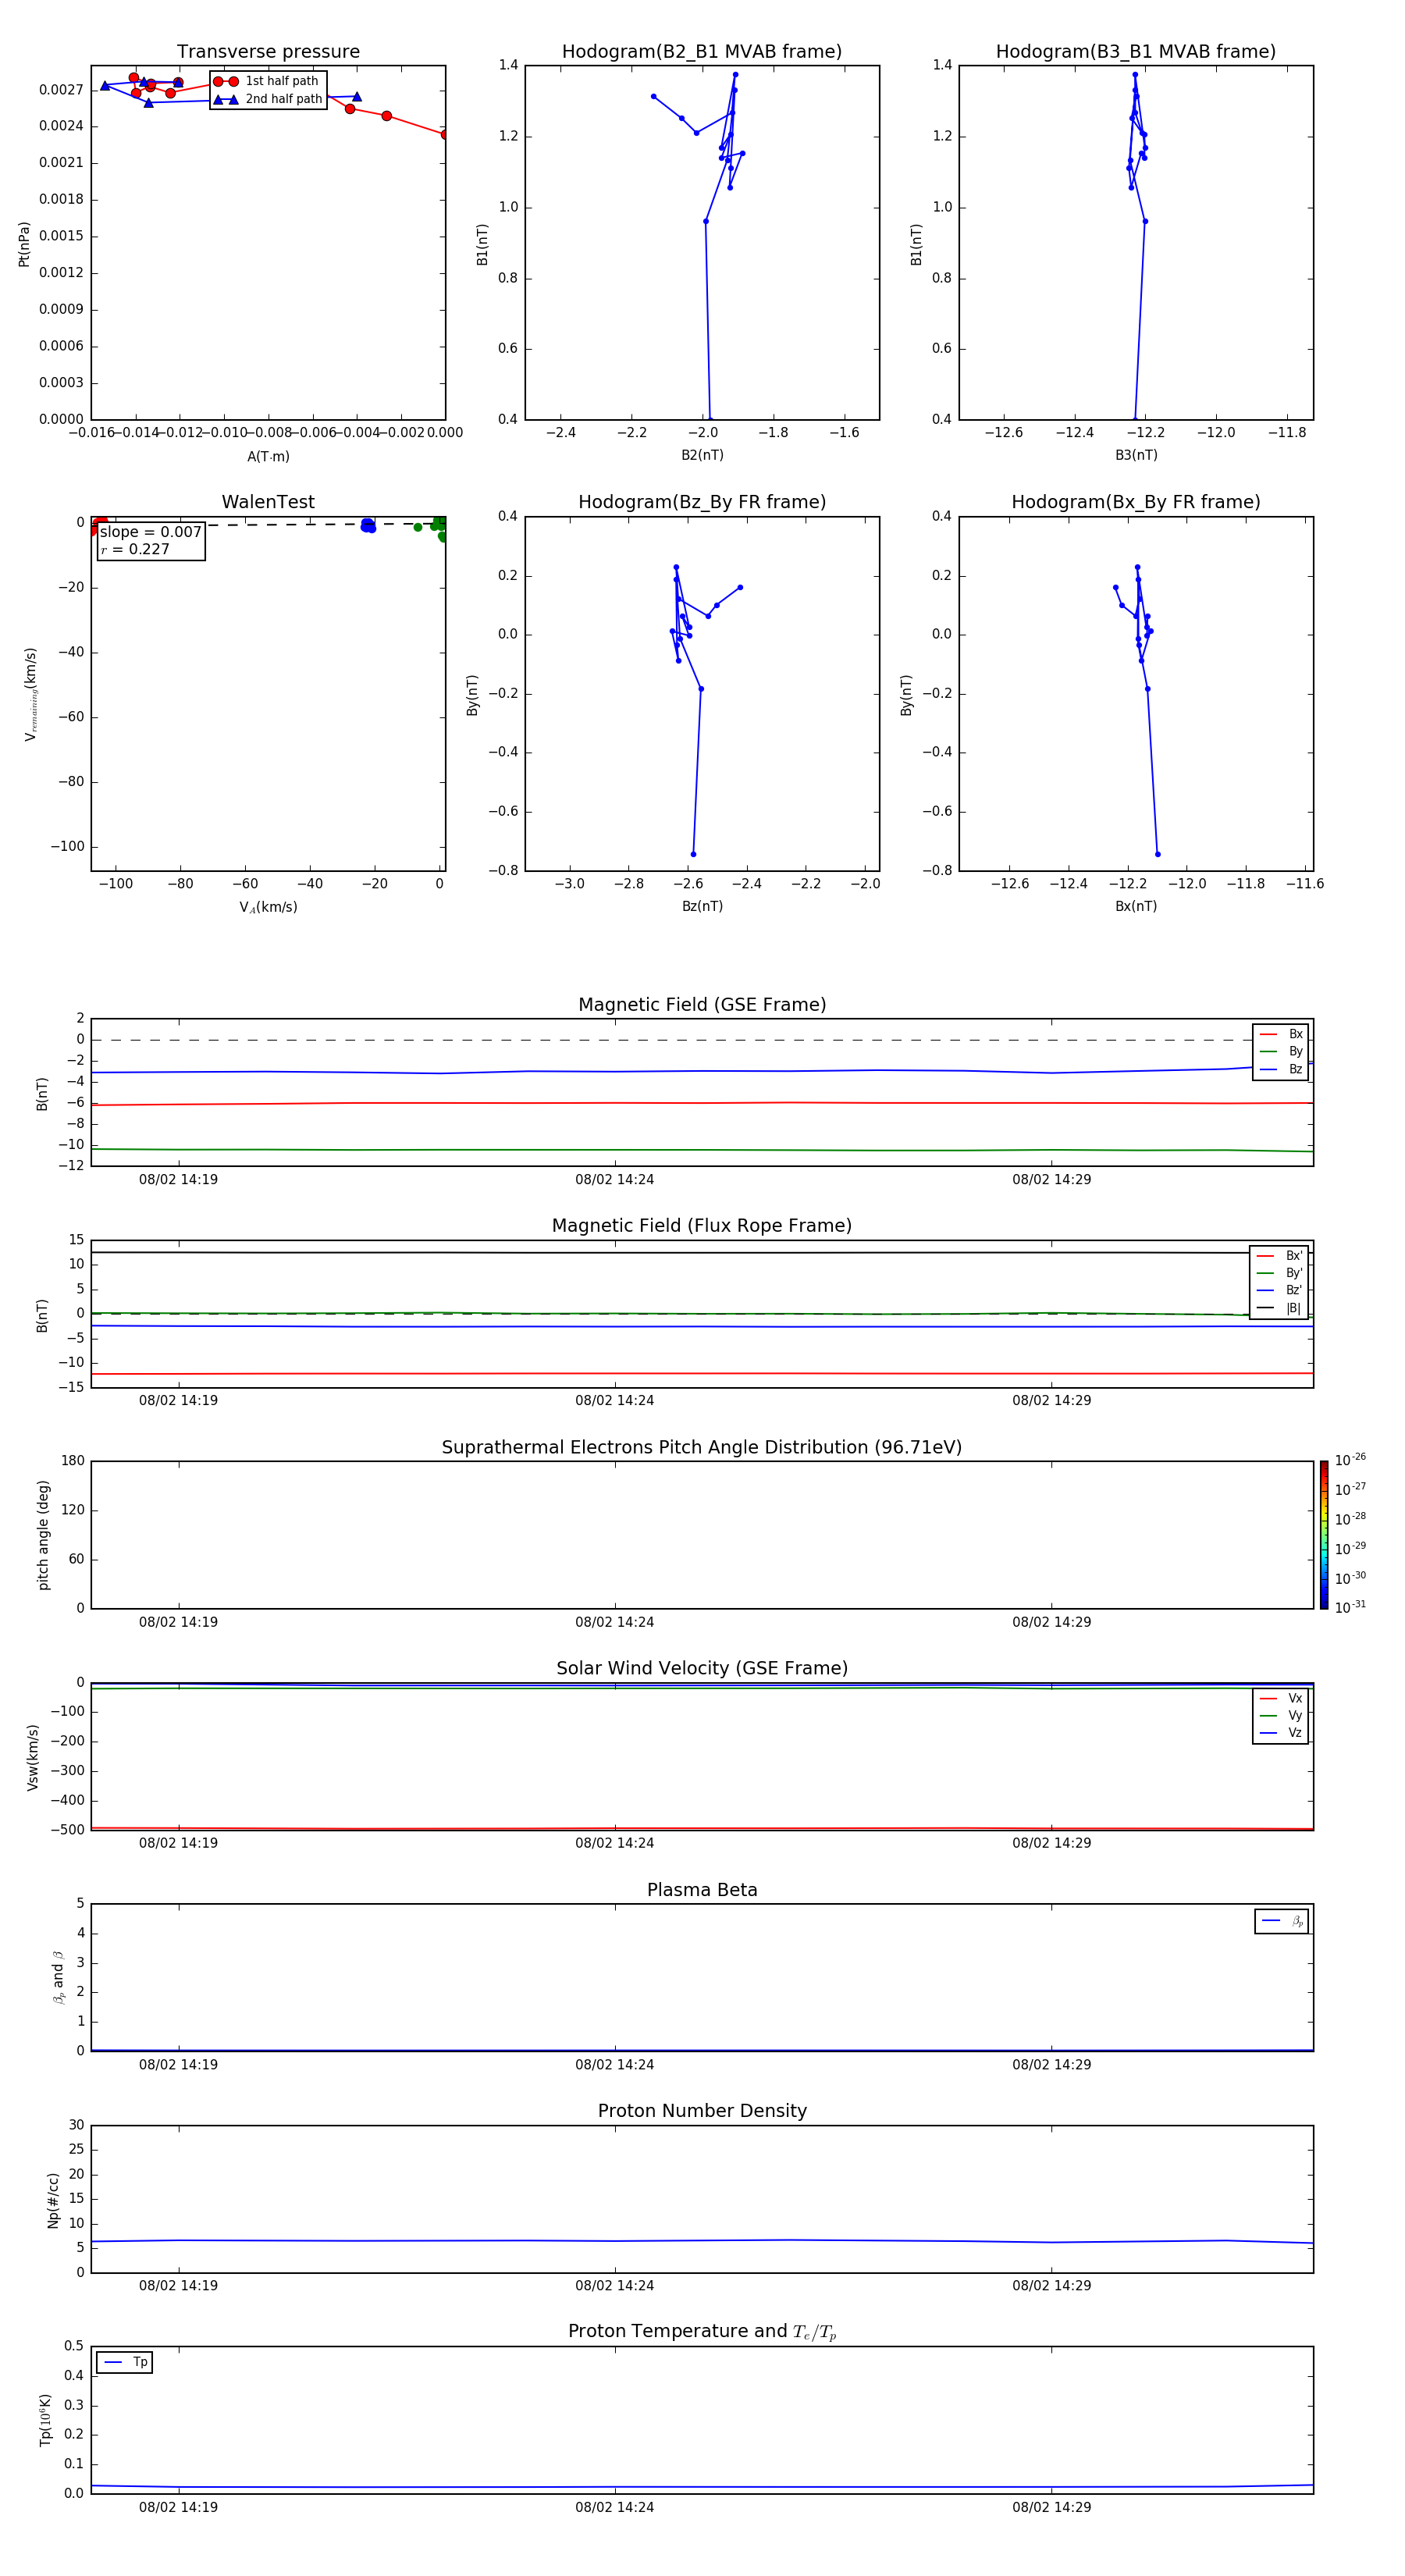Click the βp legend in the Plasma Beta plot
This screenshot has height=2576, width=1405.
(1281, 1921)
